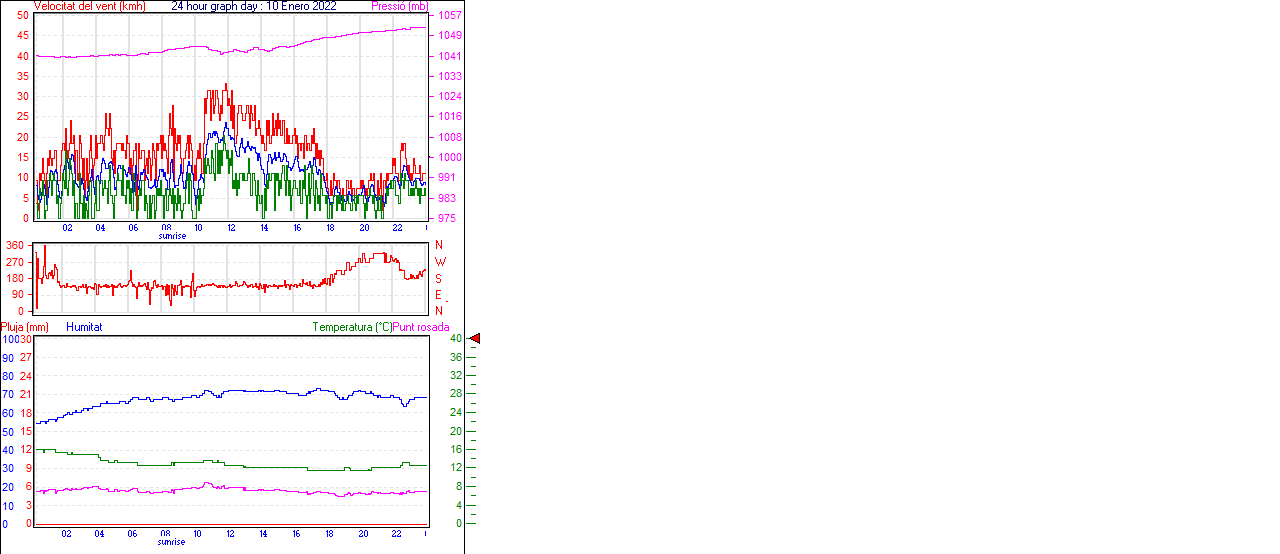Viewport: 1280px width, 554px height.
Task: Click 'sunrise' label under the wind speed graph
Action: point(172,237)
